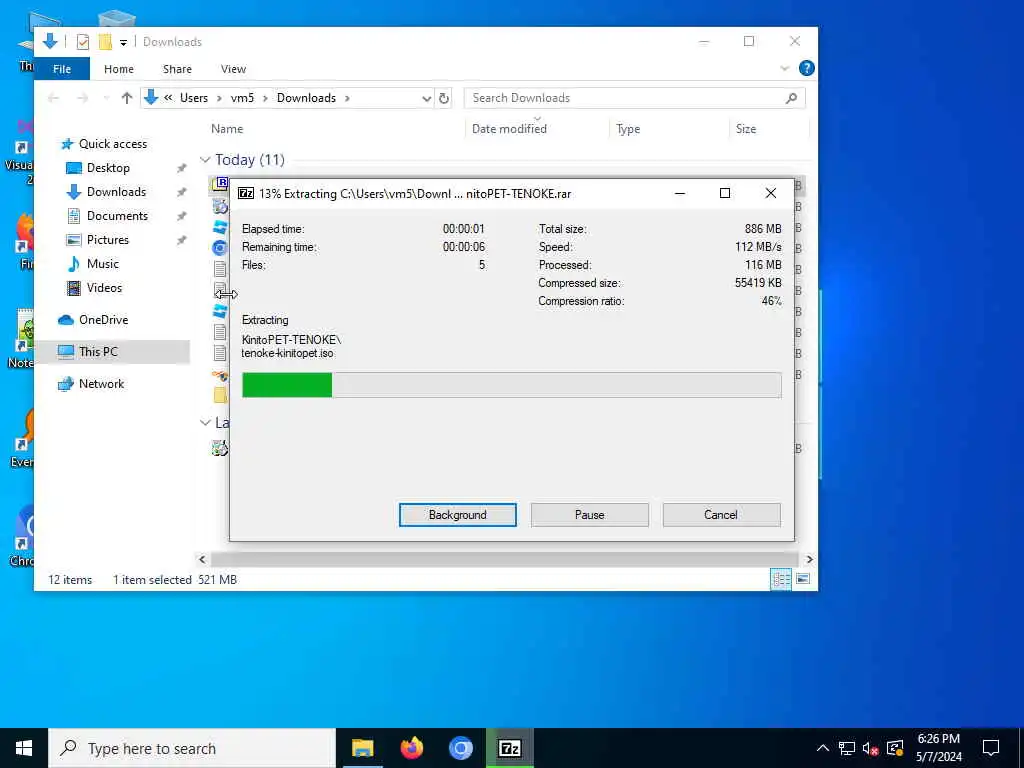
Task: Go back in Explorer navigation
Action: click(x=54, y=98)
